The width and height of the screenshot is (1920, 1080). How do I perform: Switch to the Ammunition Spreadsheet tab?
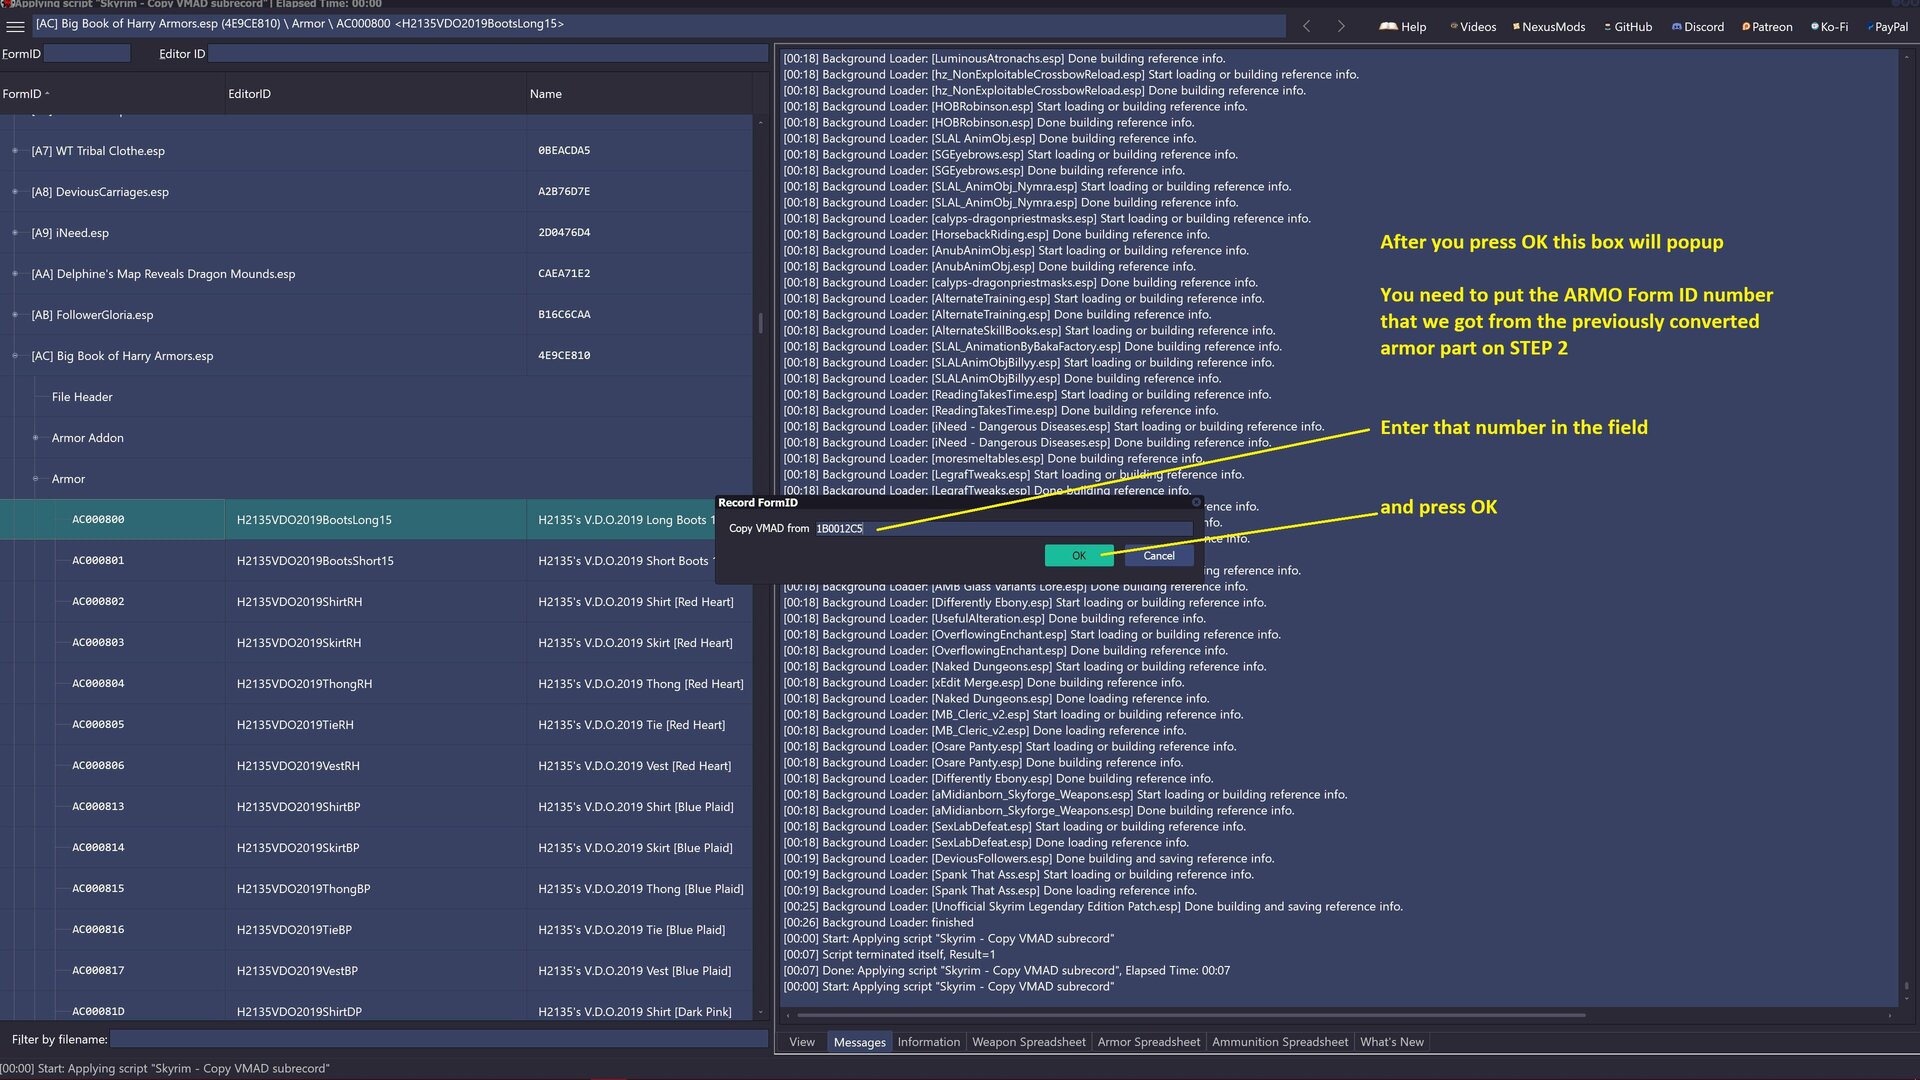click(x=1279, y=1042)
